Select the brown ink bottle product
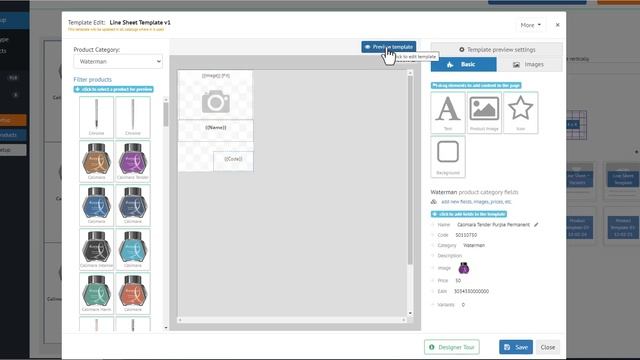The width and height of the screenshot is (640, 360). point(96,161)
